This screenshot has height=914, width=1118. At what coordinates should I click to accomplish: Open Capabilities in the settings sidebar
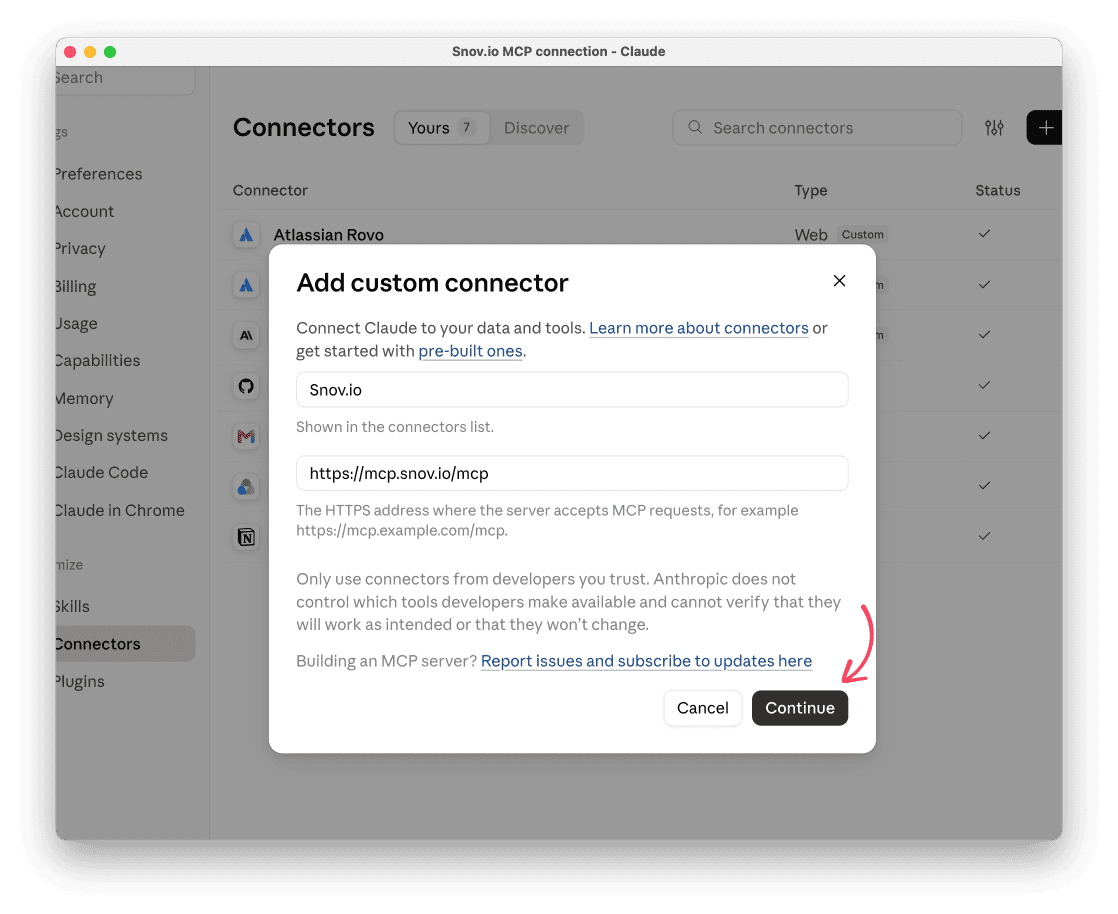click(98, 361)
